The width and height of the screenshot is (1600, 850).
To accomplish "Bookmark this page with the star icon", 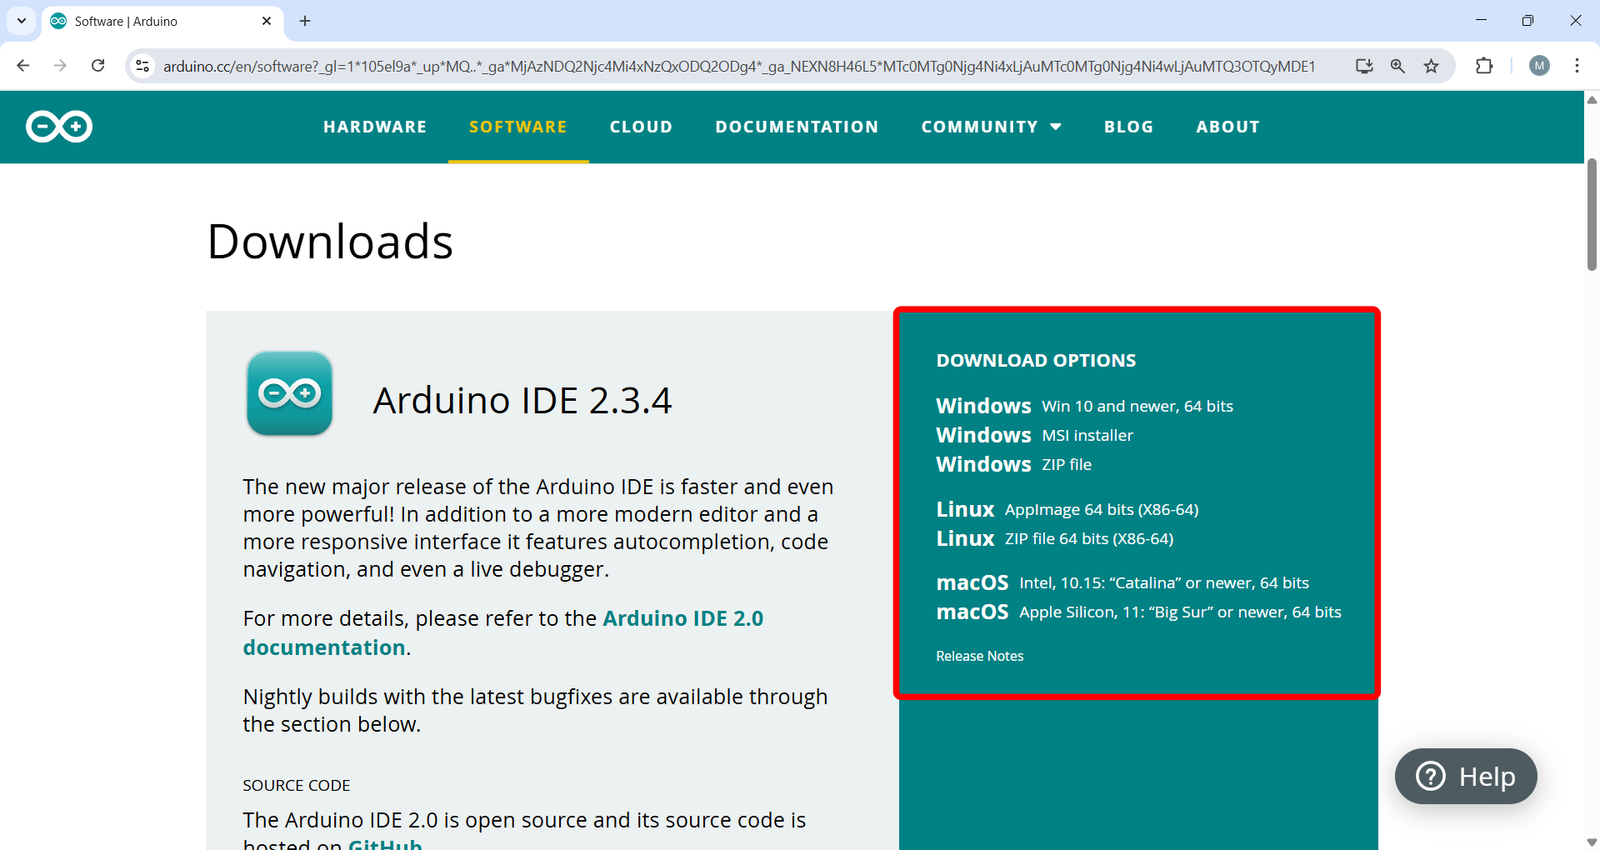I will pyautogui.click(x=1431, y=66).
